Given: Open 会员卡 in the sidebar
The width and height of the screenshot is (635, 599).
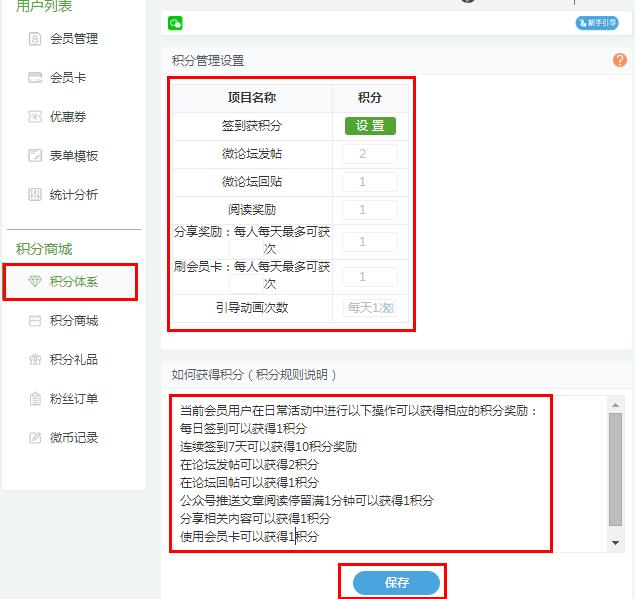Looking at the screenshot, I should coord(68,77).
